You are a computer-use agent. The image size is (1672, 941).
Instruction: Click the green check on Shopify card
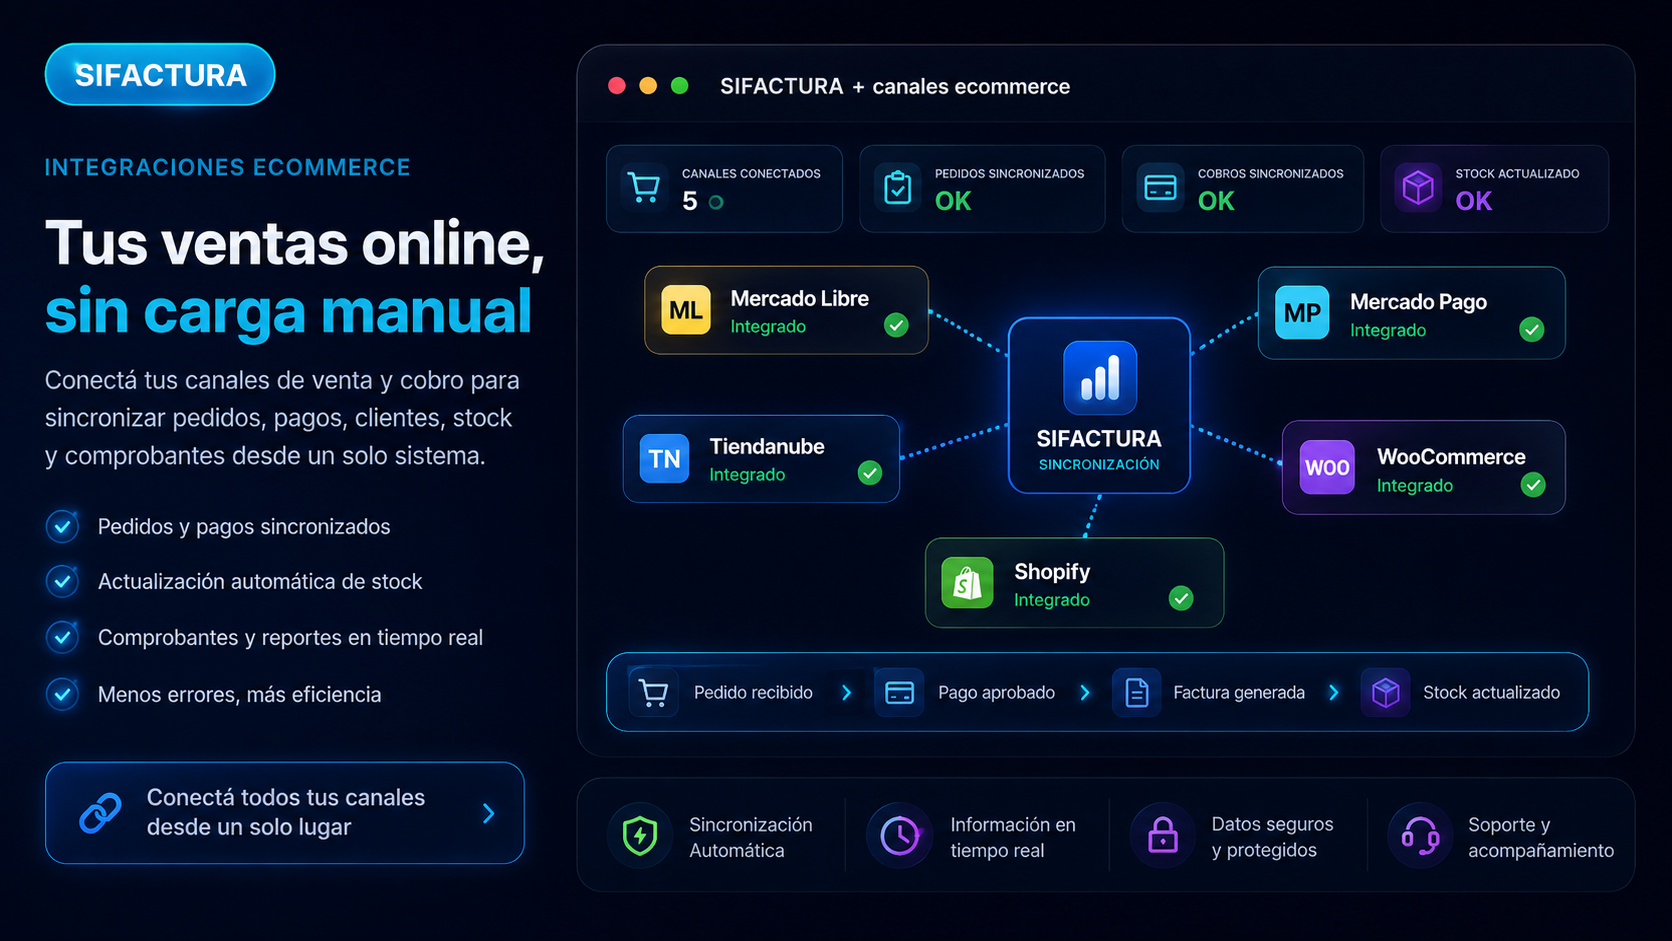[x=1181, y=598]
